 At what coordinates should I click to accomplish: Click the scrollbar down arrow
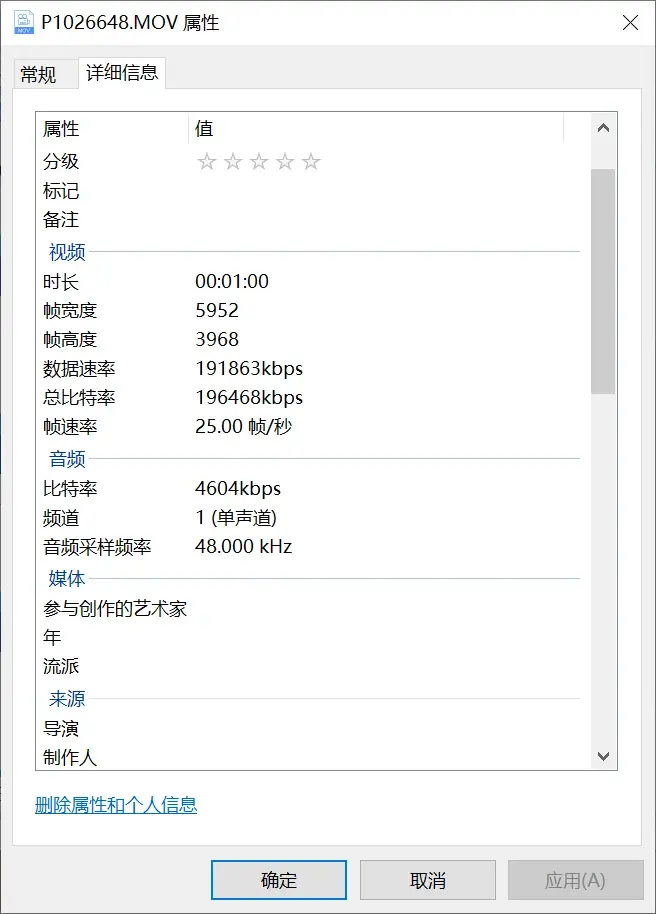click(x=603, y=757)
